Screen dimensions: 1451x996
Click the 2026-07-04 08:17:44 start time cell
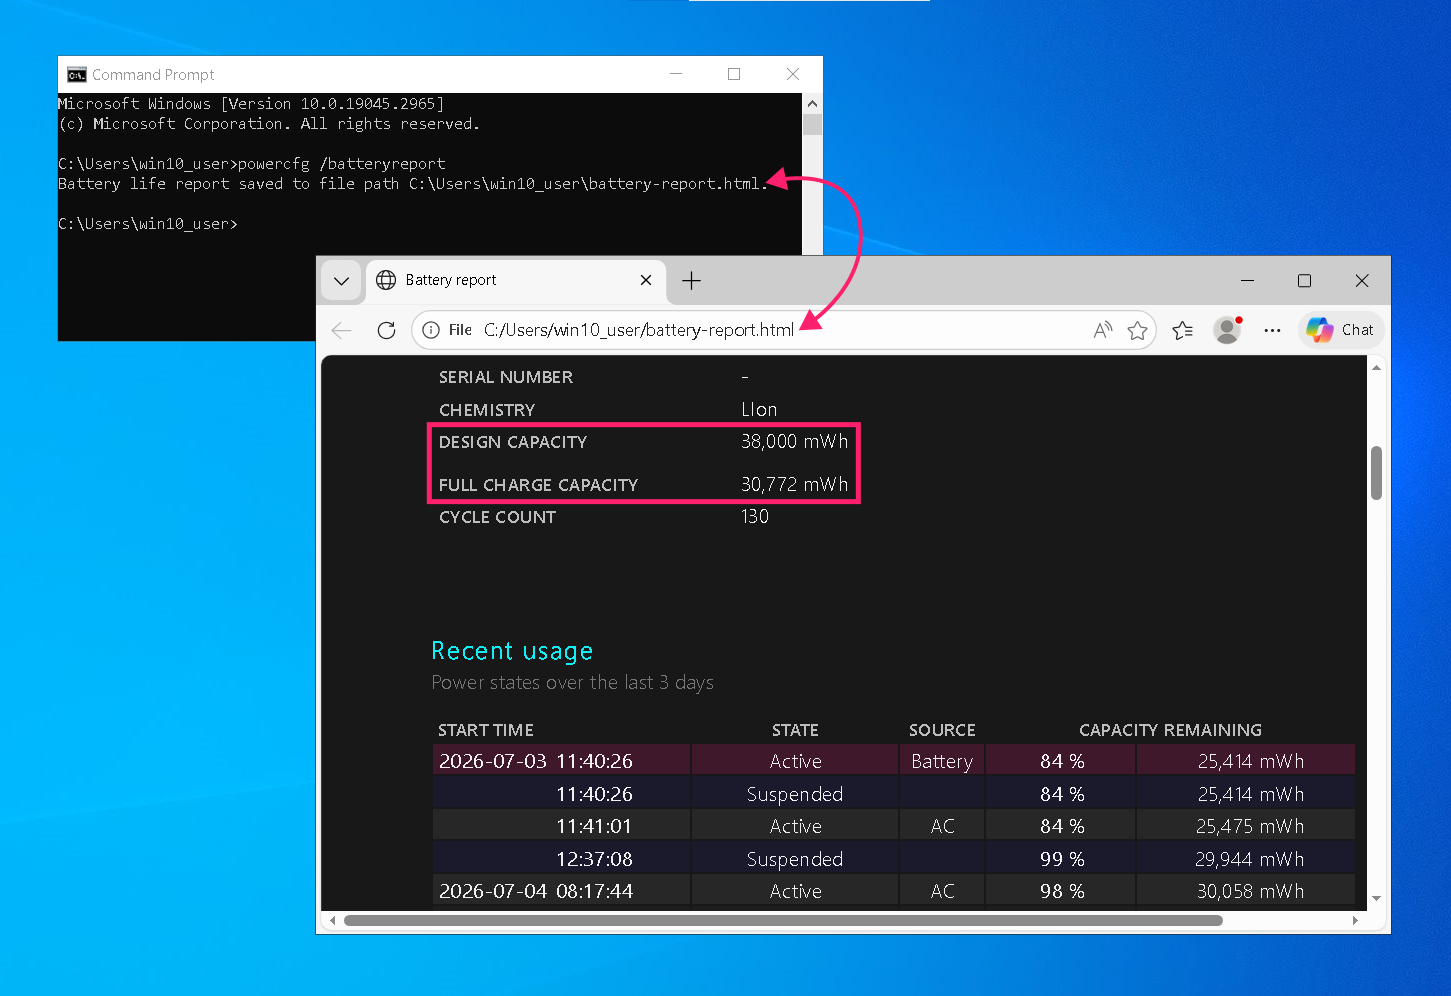pyautogui.click(x=562, y=891)
